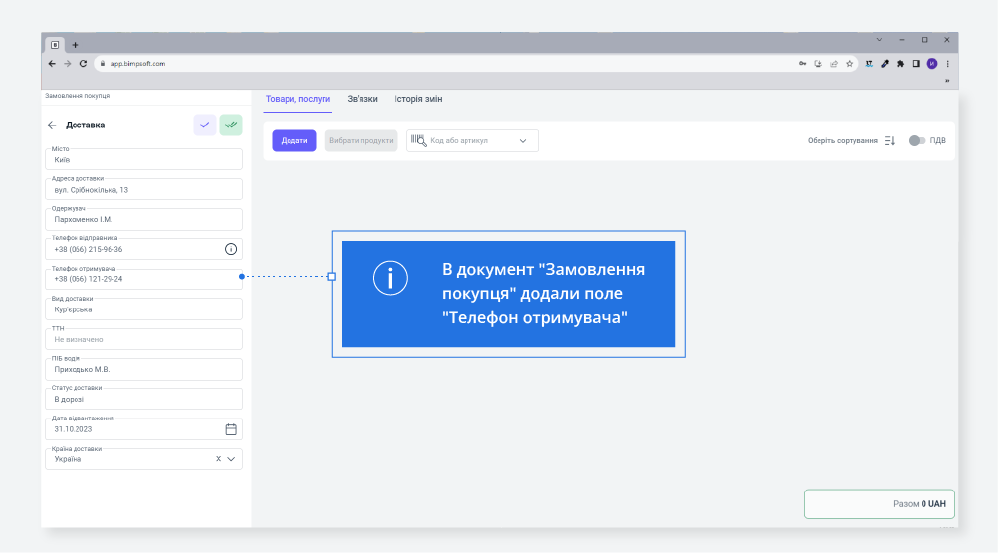Viewport: 1000px width, 554px height.
Task: Toggle the ПДВ switch
Action: click(916, 141)
